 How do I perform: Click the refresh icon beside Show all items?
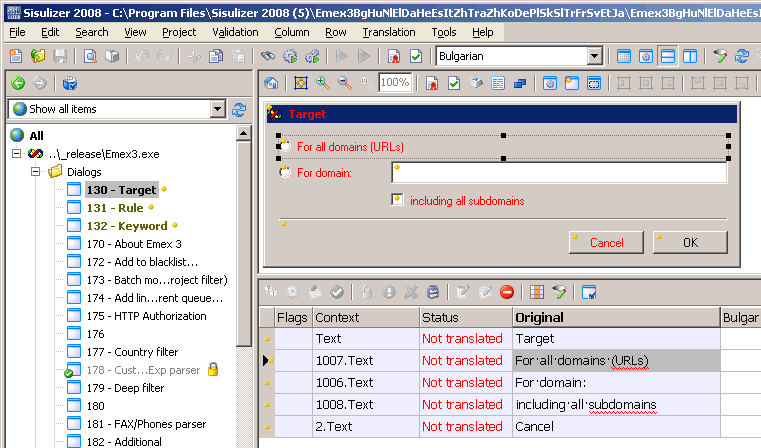click(239, 110)
